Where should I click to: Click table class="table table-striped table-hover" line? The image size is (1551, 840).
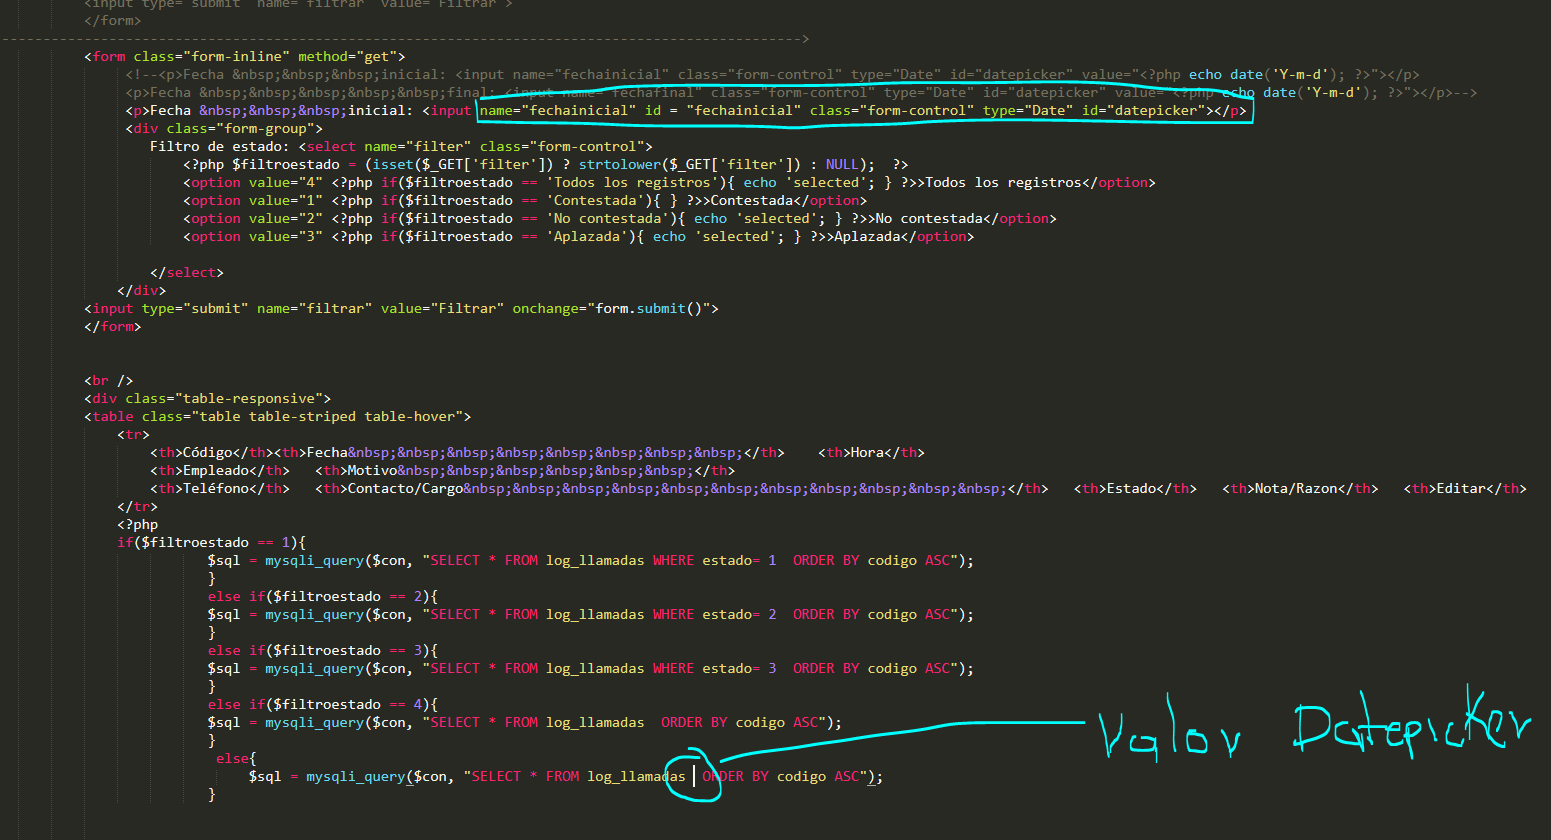point(277,416)
